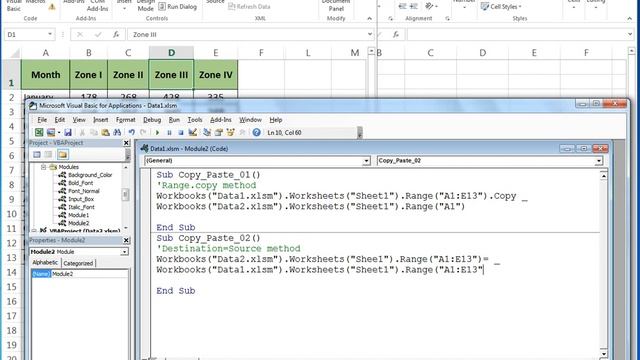This screenshot has width=640, height=360.
Task: Switch to the Categorized properties tab
Action: pyautogui.click(x=78, y=263)
